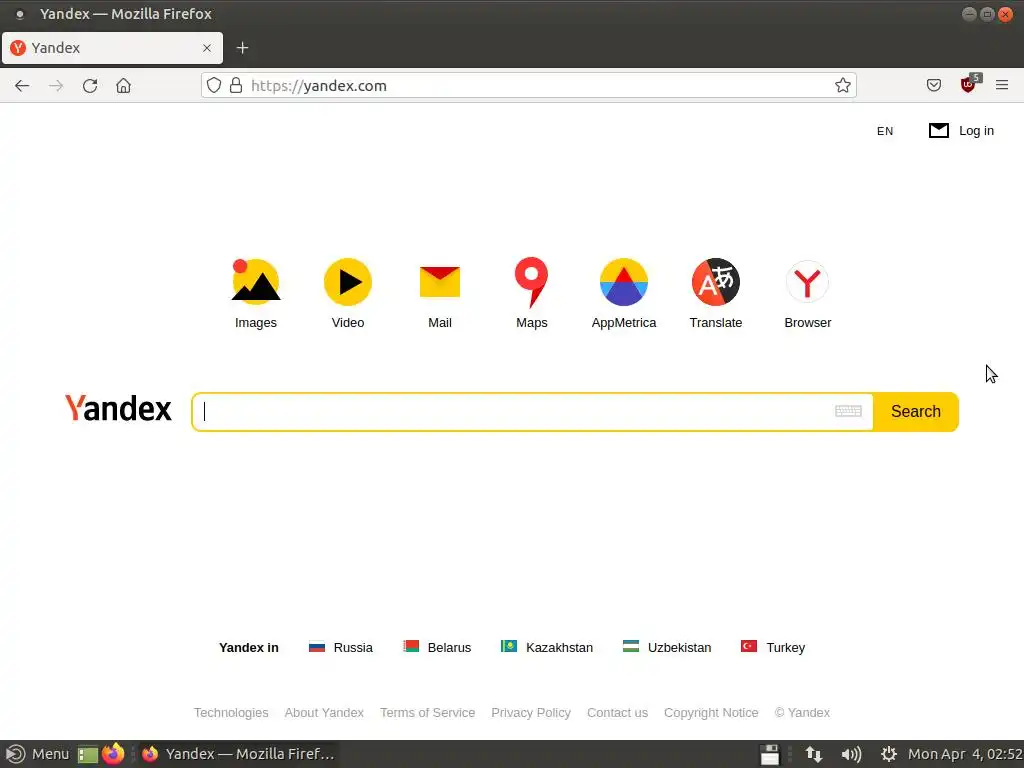Open mail envelope icon near Log in
1024x768 pixels.
938,131
